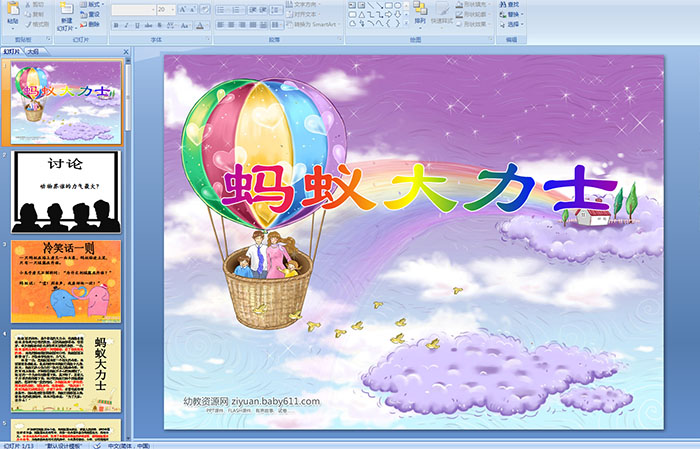Image resolution: width=700 pixels, height=449 pixels.
Task: Click the Format Painter brush icon
Action: pos(28,25)
